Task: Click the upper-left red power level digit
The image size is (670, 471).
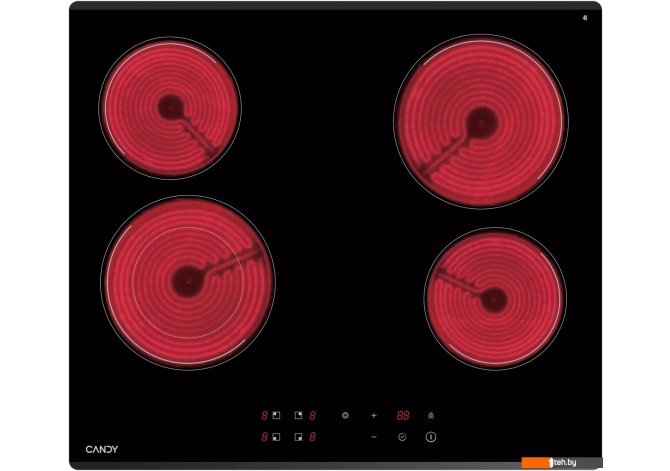Action: [x=265, y=415]
